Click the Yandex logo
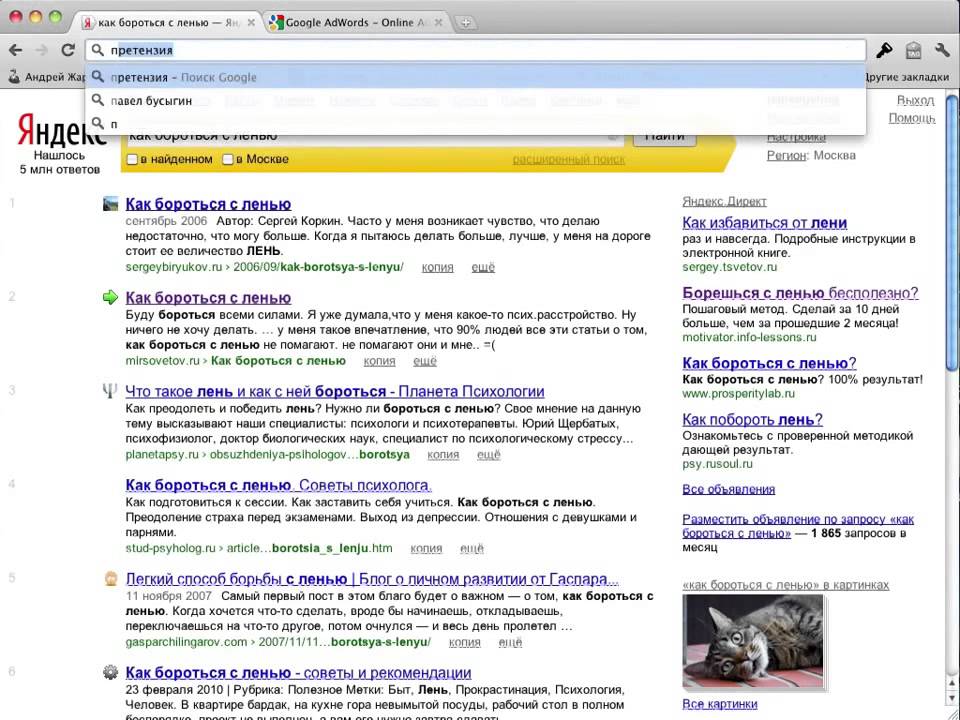This screenshot has height=720, width=960. click(61, 129)
